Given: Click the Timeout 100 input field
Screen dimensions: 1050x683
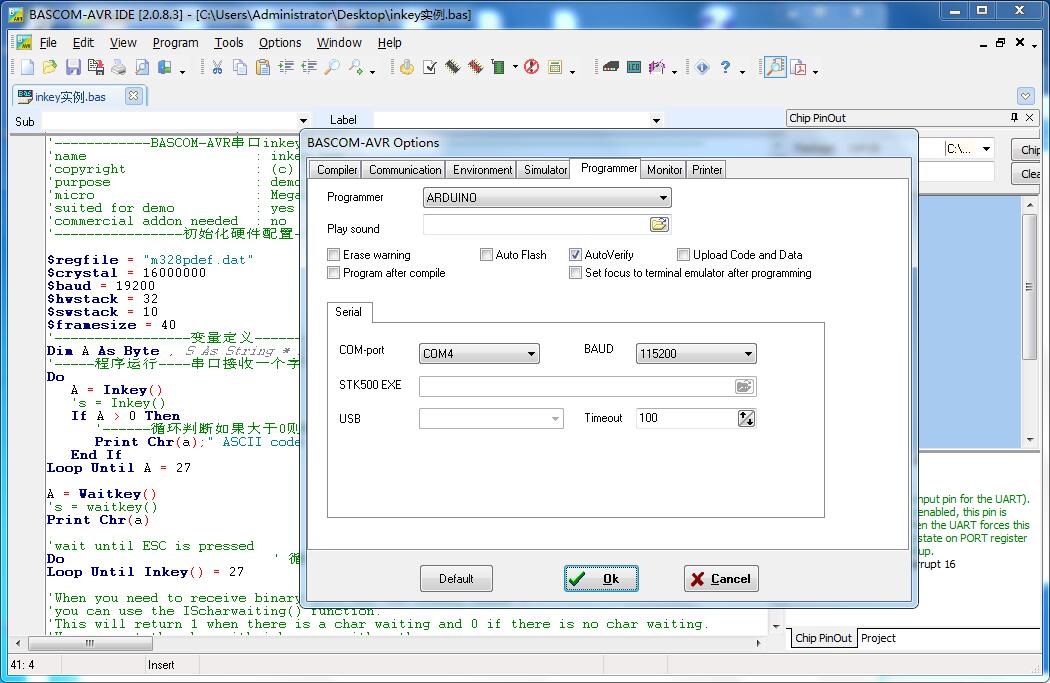Looking at the screenshot, I should (x=686, y=419).
